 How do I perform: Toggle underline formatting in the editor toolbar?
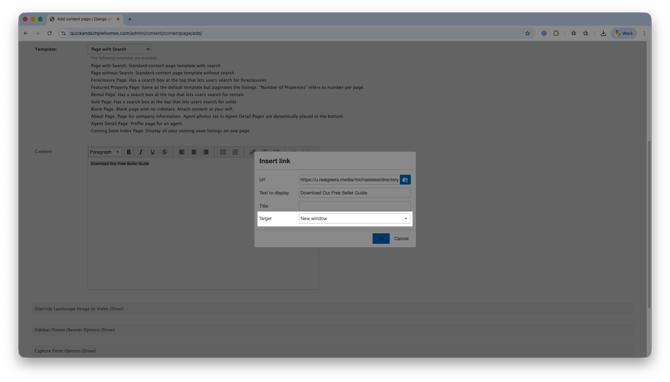pyautogui.click(x=153, y=152)
